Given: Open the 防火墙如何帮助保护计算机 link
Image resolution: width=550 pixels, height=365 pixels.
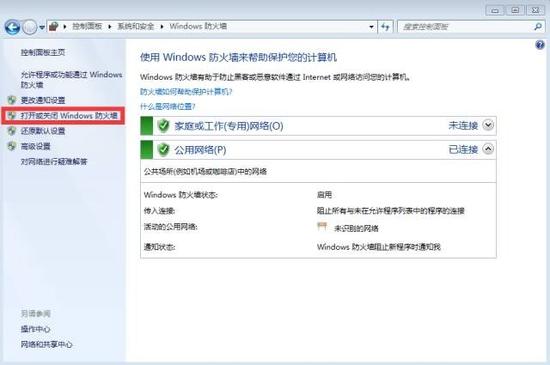Looking at the screenshot, I should pos(186,92).
